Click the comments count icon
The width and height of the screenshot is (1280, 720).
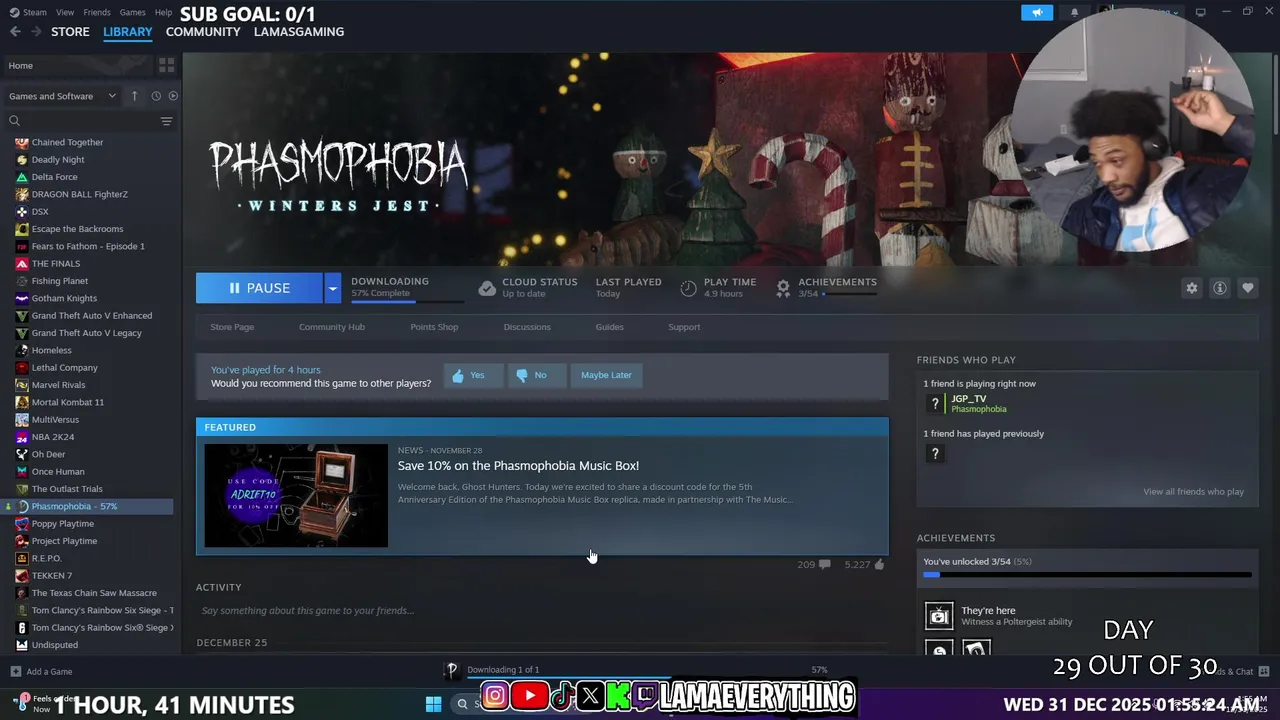824,565
